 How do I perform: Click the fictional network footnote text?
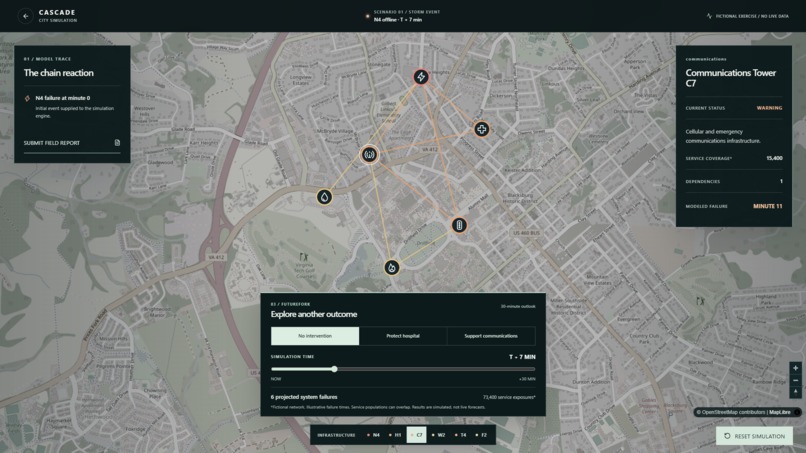(378, 407)
